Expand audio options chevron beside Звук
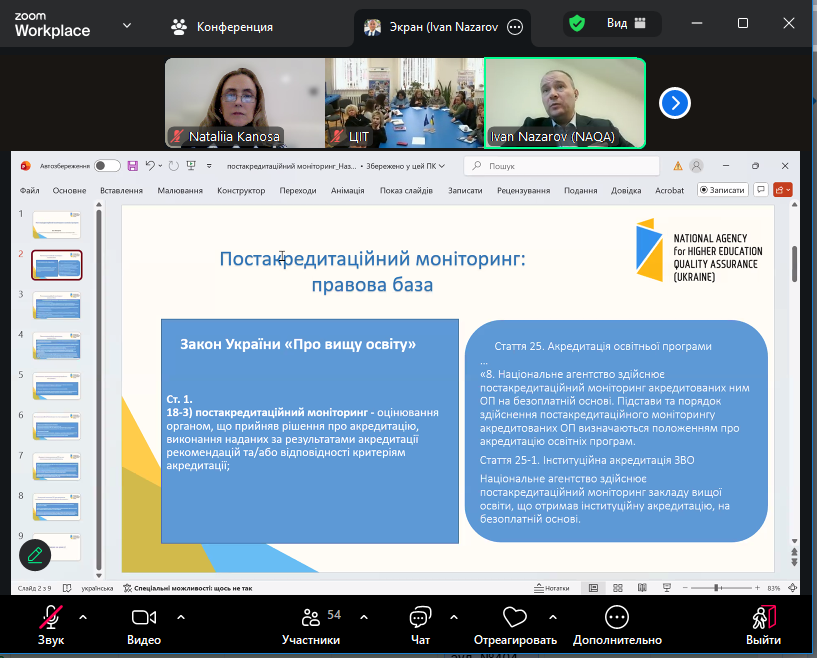The height and width of the screenshot is (658, 817). coord(83,617)
